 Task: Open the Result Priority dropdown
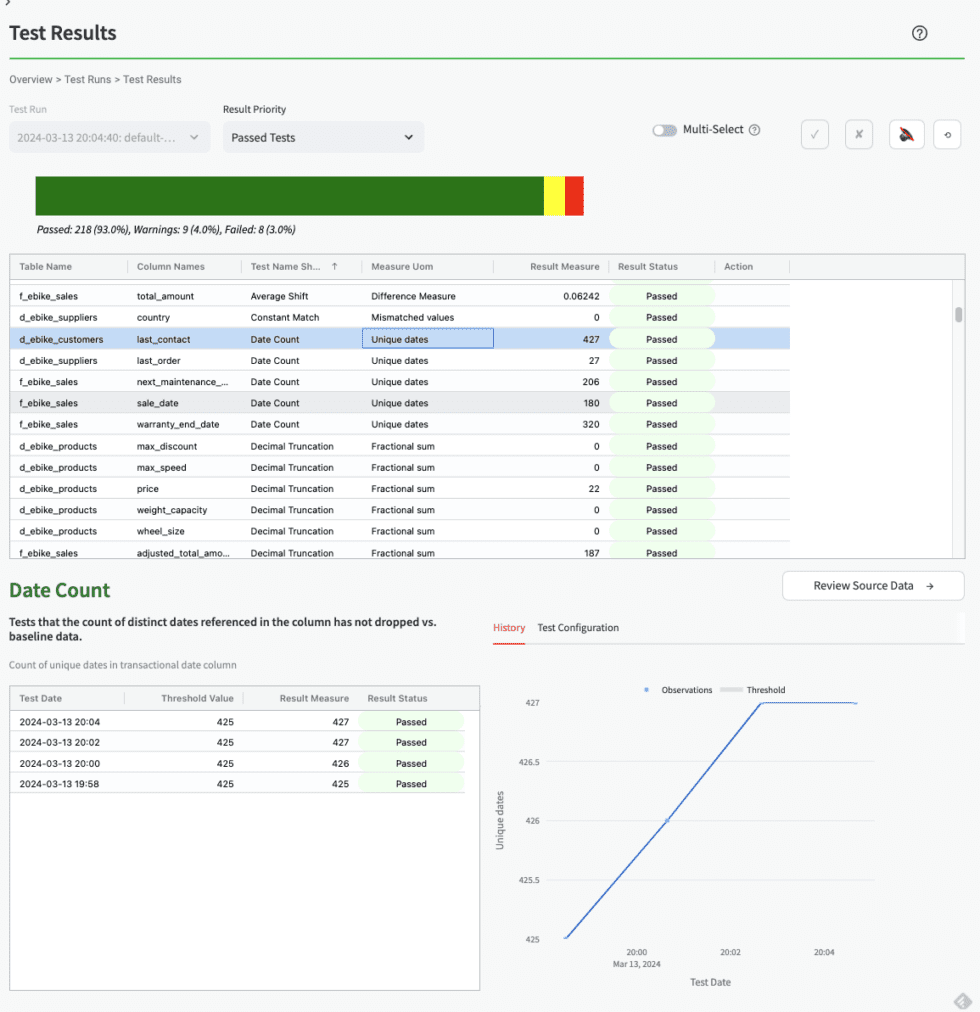322,137
